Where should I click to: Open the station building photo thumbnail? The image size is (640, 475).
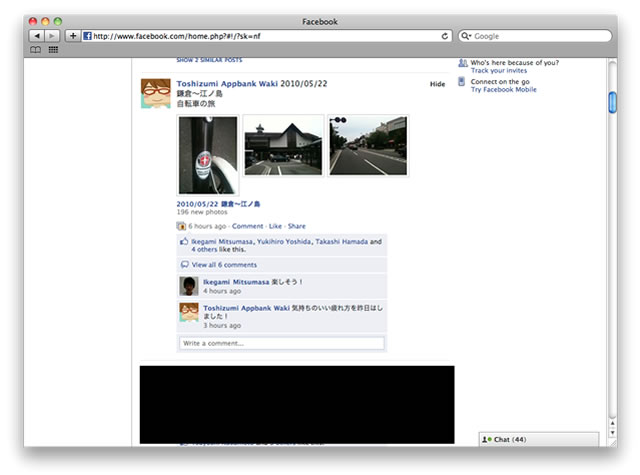(283, 146)
